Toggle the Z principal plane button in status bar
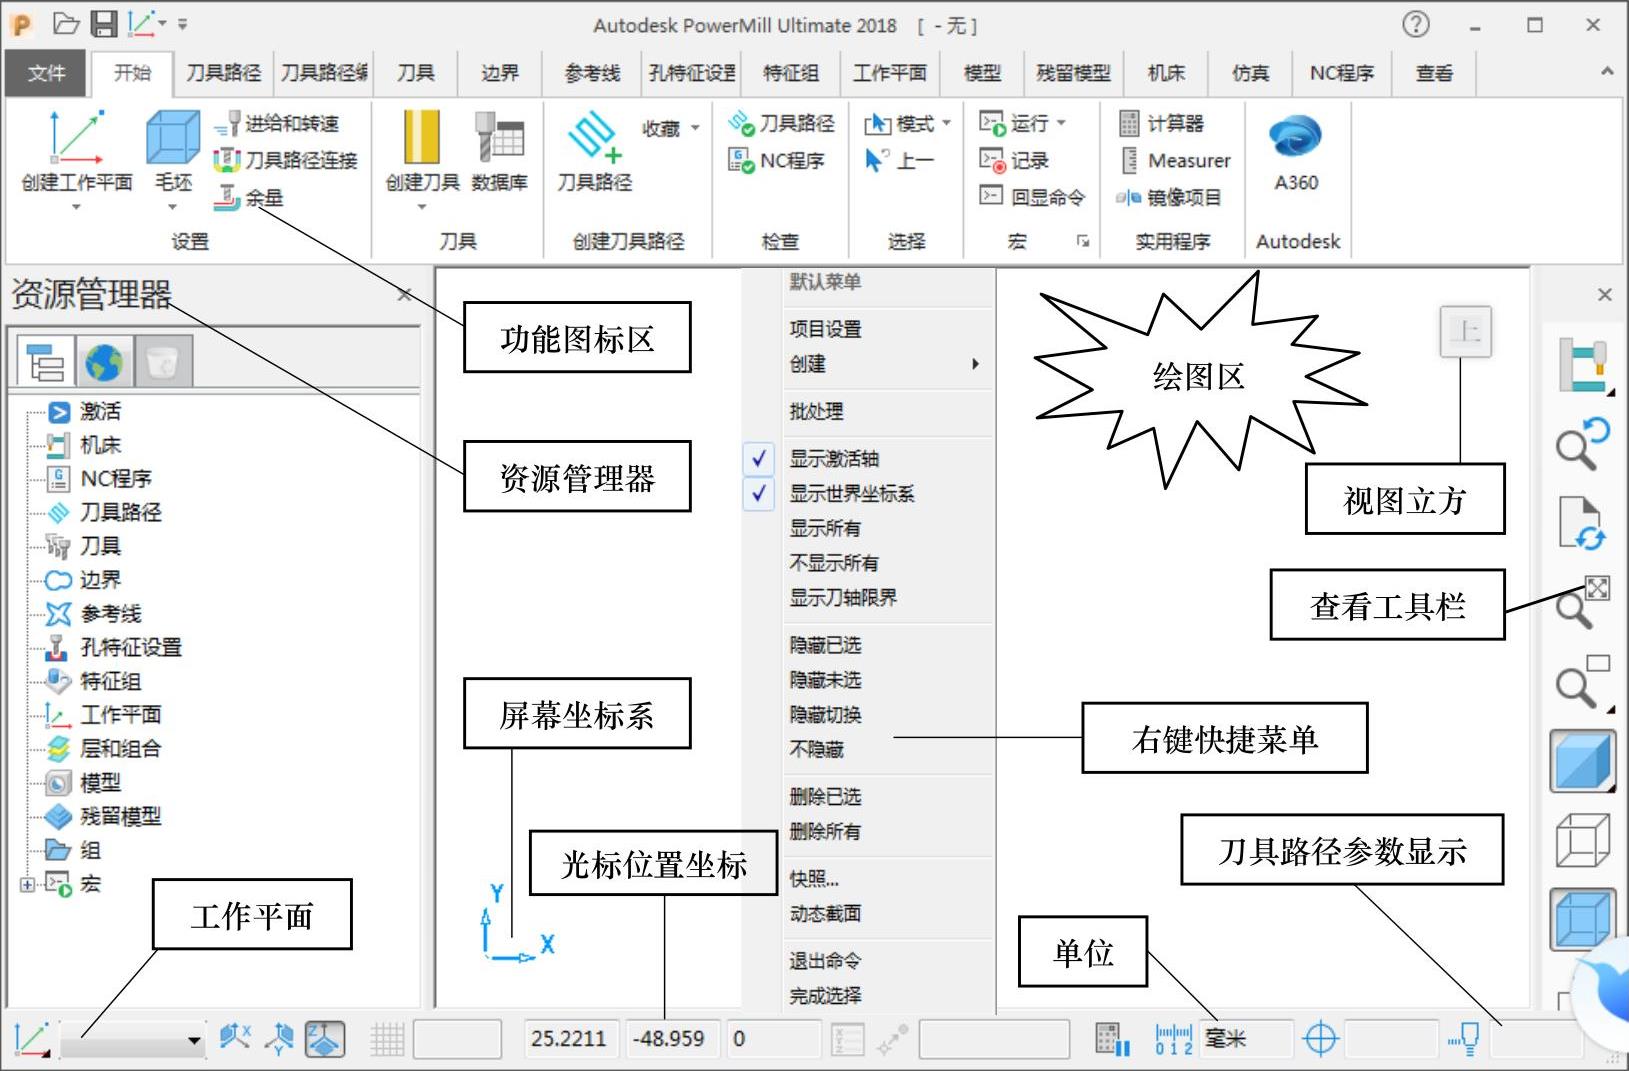The width and height of the screenshot is (1629, 1071). point(324,1039)
